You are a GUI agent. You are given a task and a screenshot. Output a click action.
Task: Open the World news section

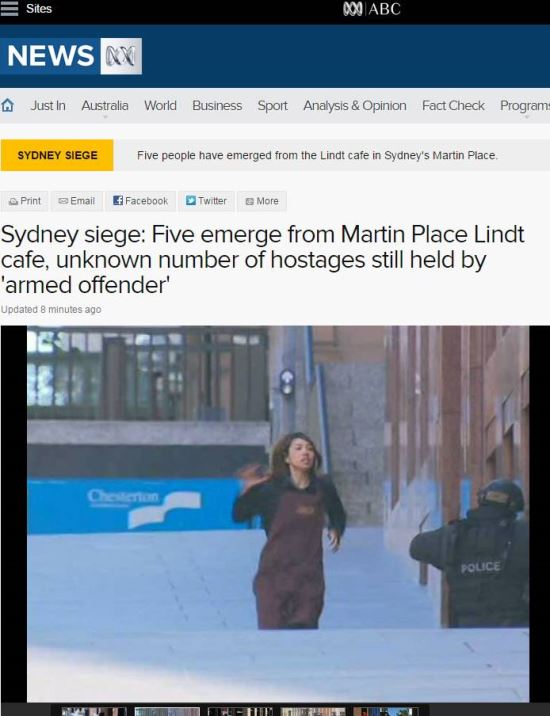point(160,105)
